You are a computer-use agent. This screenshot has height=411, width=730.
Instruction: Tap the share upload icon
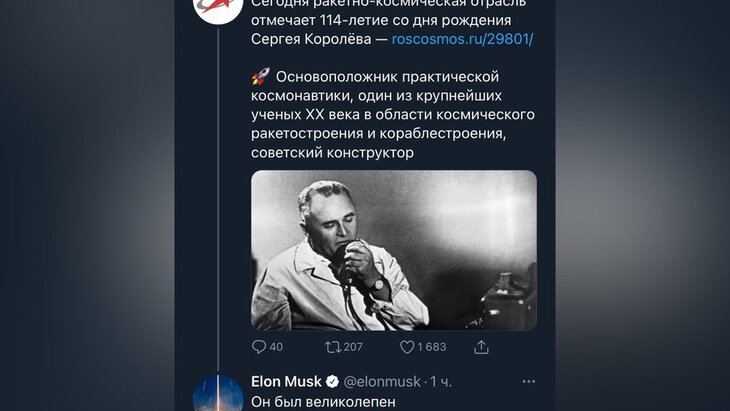coord(481,347)
